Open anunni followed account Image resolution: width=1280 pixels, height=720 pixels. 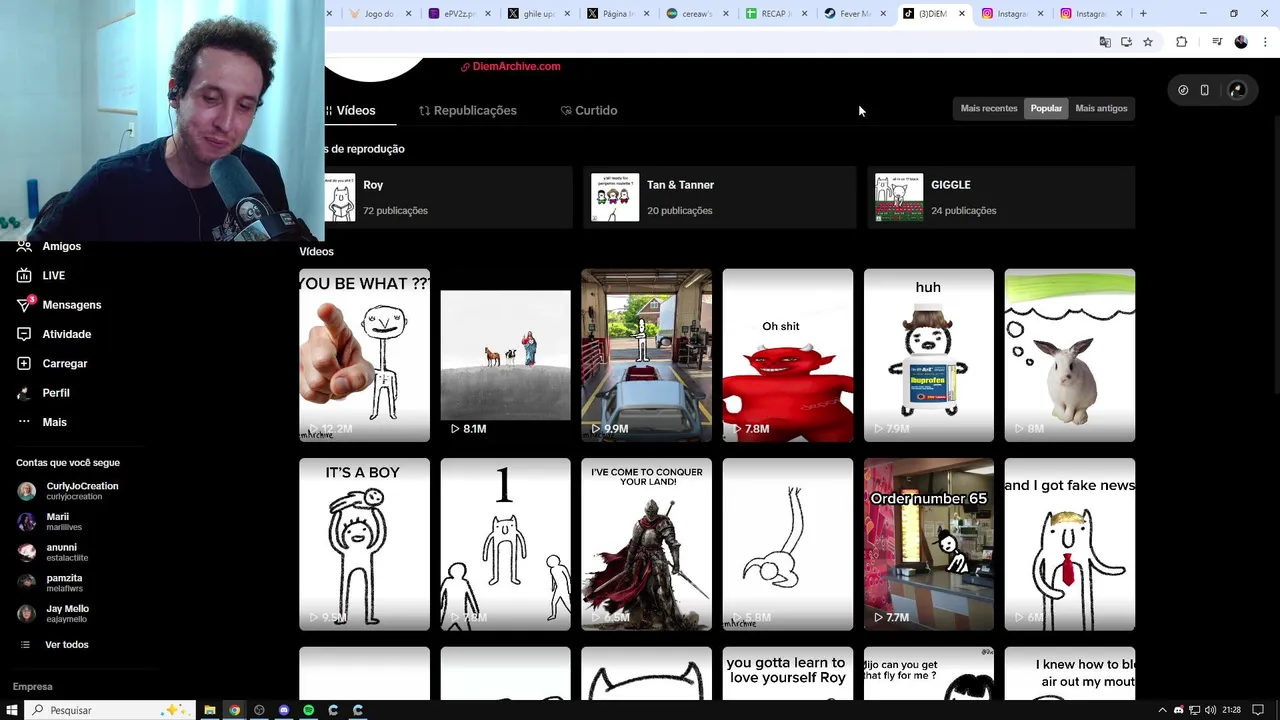pyautogui.click(x=54, y=552)
